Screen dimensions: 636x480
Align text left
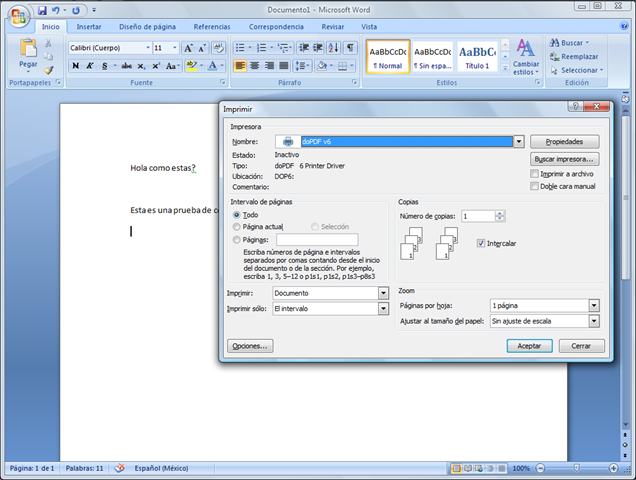240,66
